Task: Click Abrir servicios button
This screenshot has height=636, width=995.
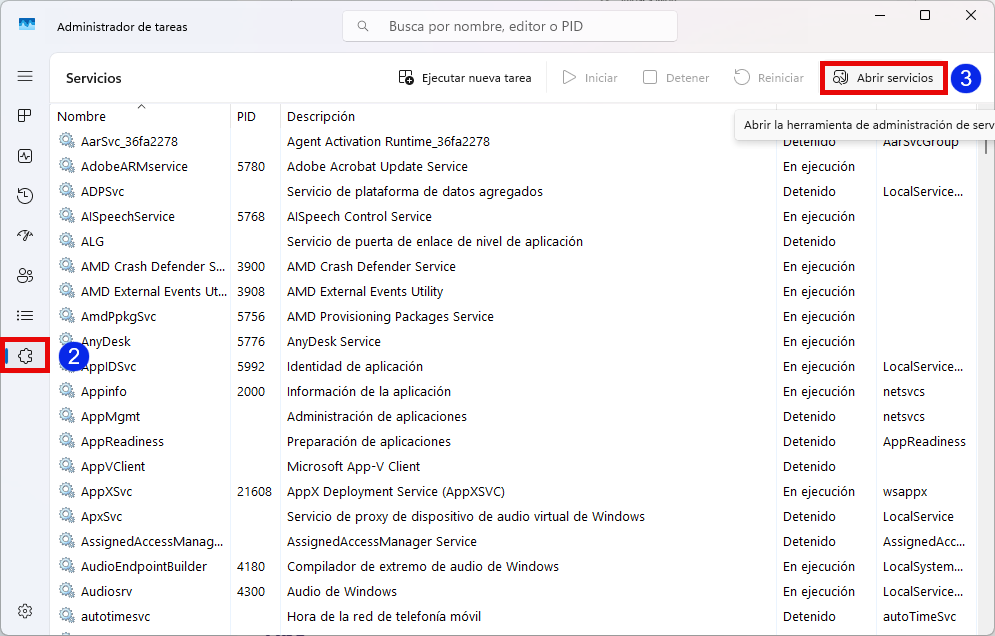Action: click(x=884, y=77)
